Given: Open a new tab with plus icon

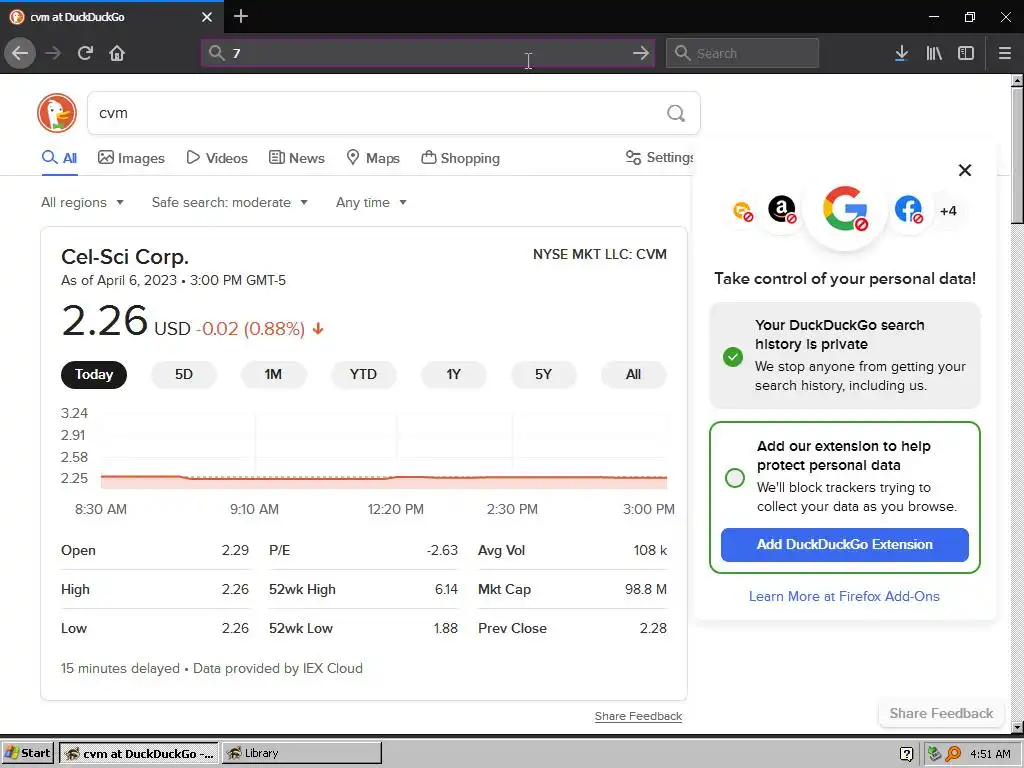Looking at the screenshot, I should pos(241,16).
